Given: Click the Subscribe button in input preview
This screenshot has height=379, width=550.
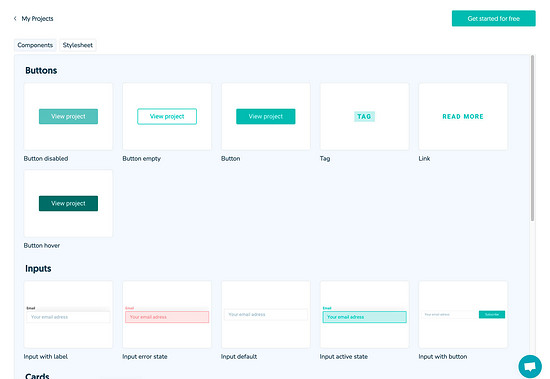Looking at the screenshot, I should coord(492,314).
